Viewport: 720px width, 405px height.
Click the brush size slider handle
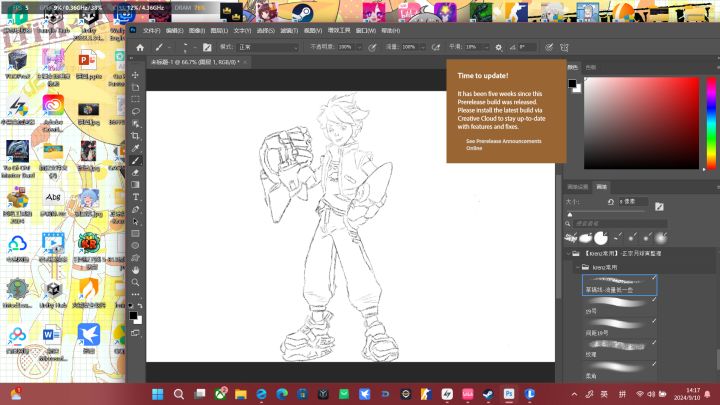[570, 214]
